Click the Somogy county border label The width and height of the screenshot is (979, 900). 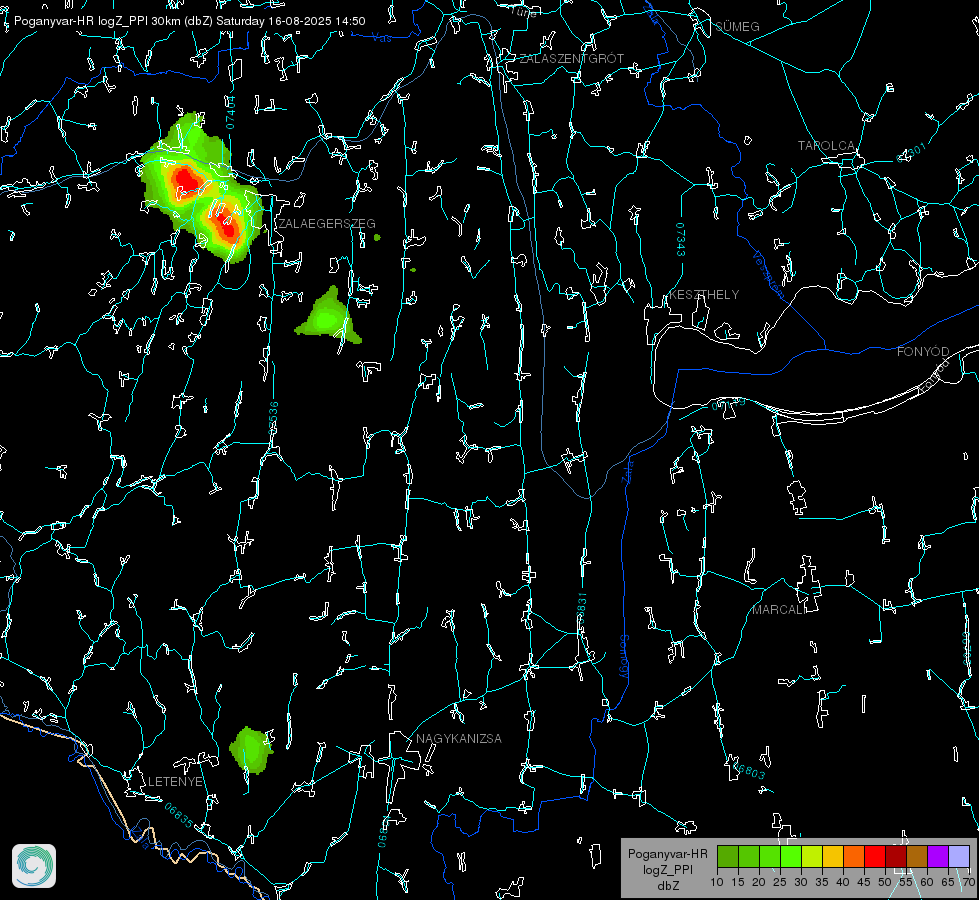point(624,656)
